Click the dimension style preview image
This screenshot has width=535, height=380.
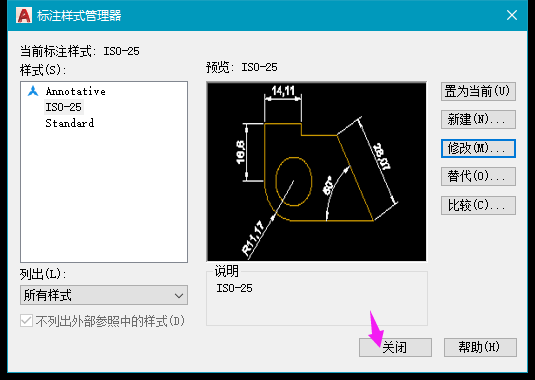point(316,172)
